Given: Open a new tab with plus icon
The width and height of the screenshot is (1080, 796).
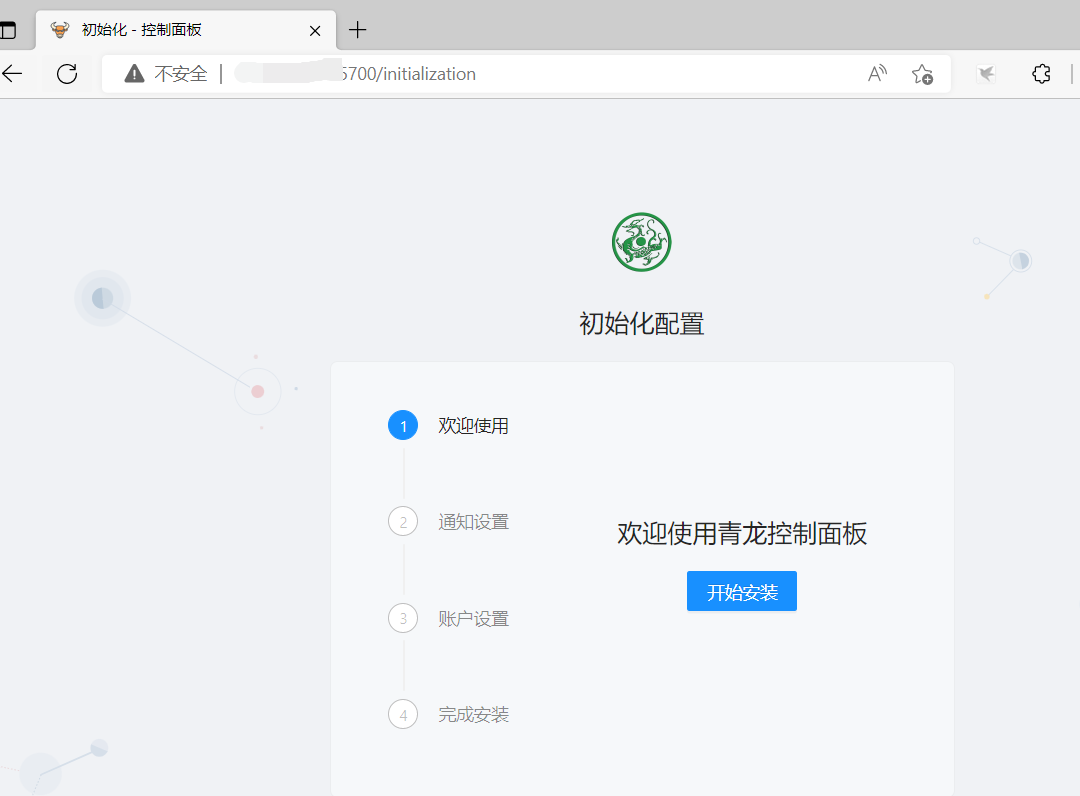Looking at the screenshot, I should pyautogui.click(x=357, y=30).
